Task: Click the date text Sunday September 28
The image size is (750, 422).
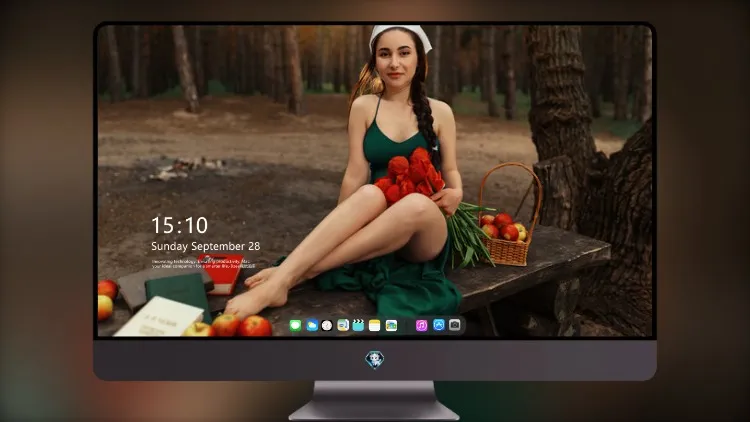Action: 206,246
